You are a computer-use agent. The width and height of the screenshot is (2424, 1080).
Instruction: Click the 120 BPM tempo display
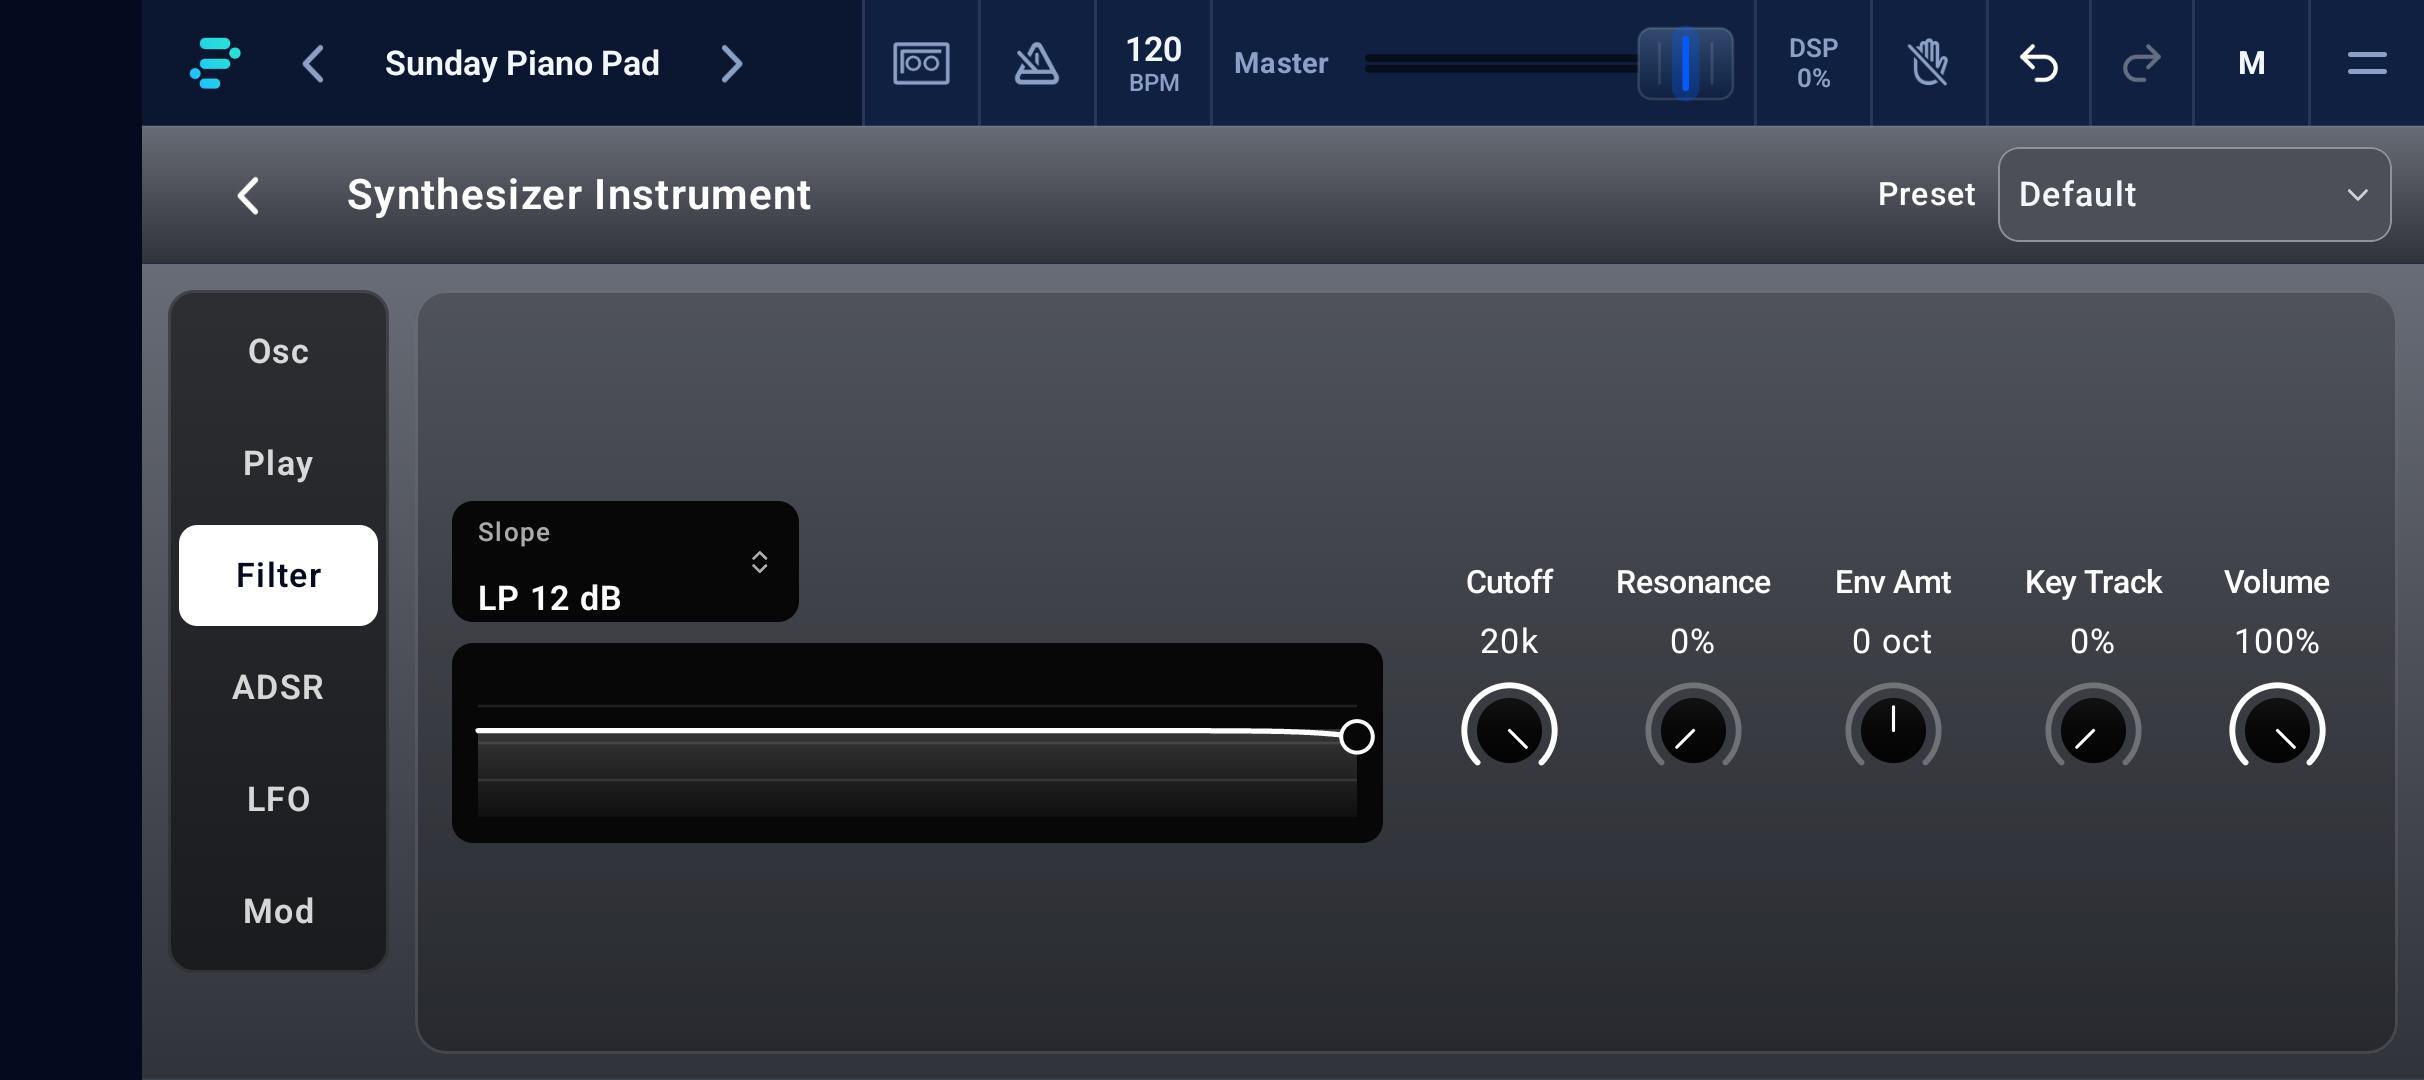1153,63
